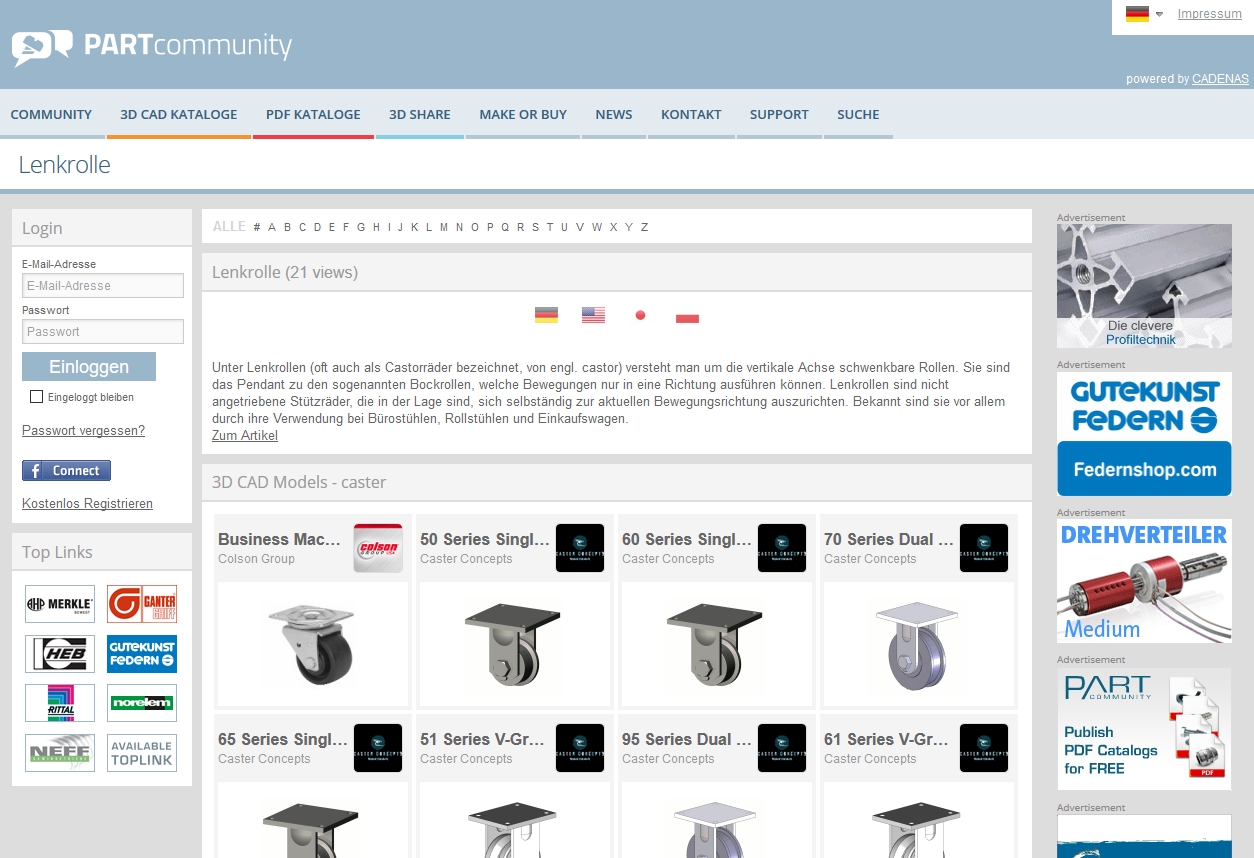Screen dimensions: 1254x858
Task: Open the NEFF top link logo
Action: (x=60, y=753)
